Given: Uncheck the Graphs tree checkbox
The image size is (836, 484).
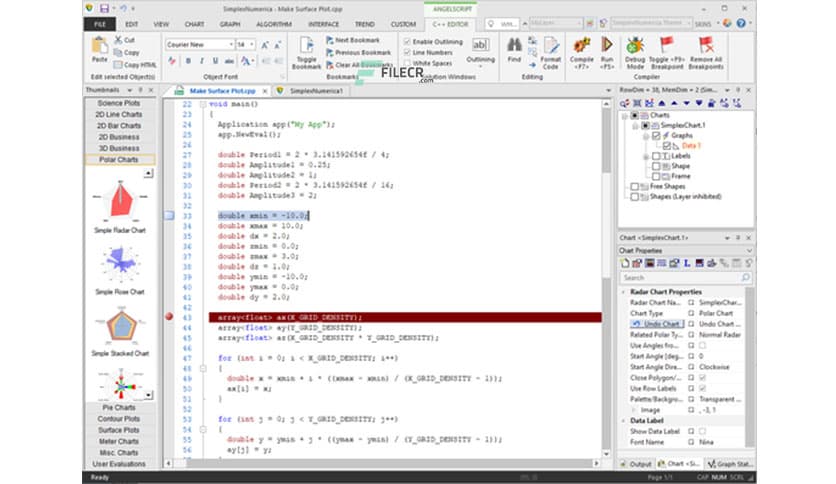Looking at the screenshot, I should [656, 136].
